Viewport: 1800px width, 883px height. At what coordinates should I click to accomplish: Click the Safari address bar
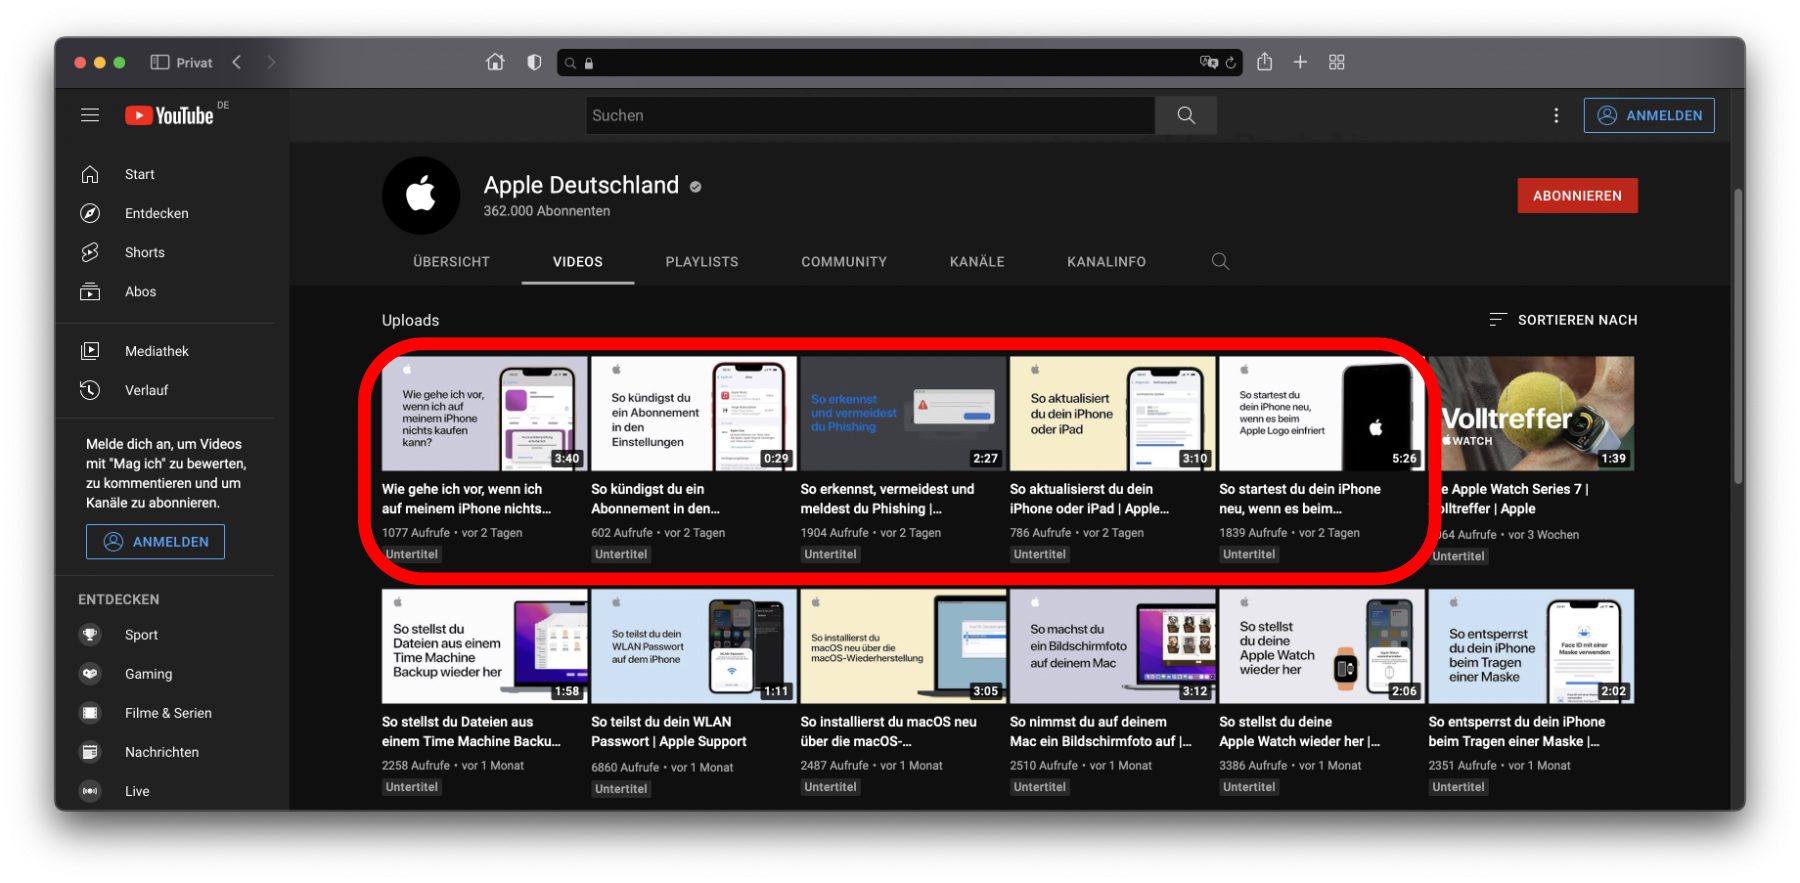900,62
